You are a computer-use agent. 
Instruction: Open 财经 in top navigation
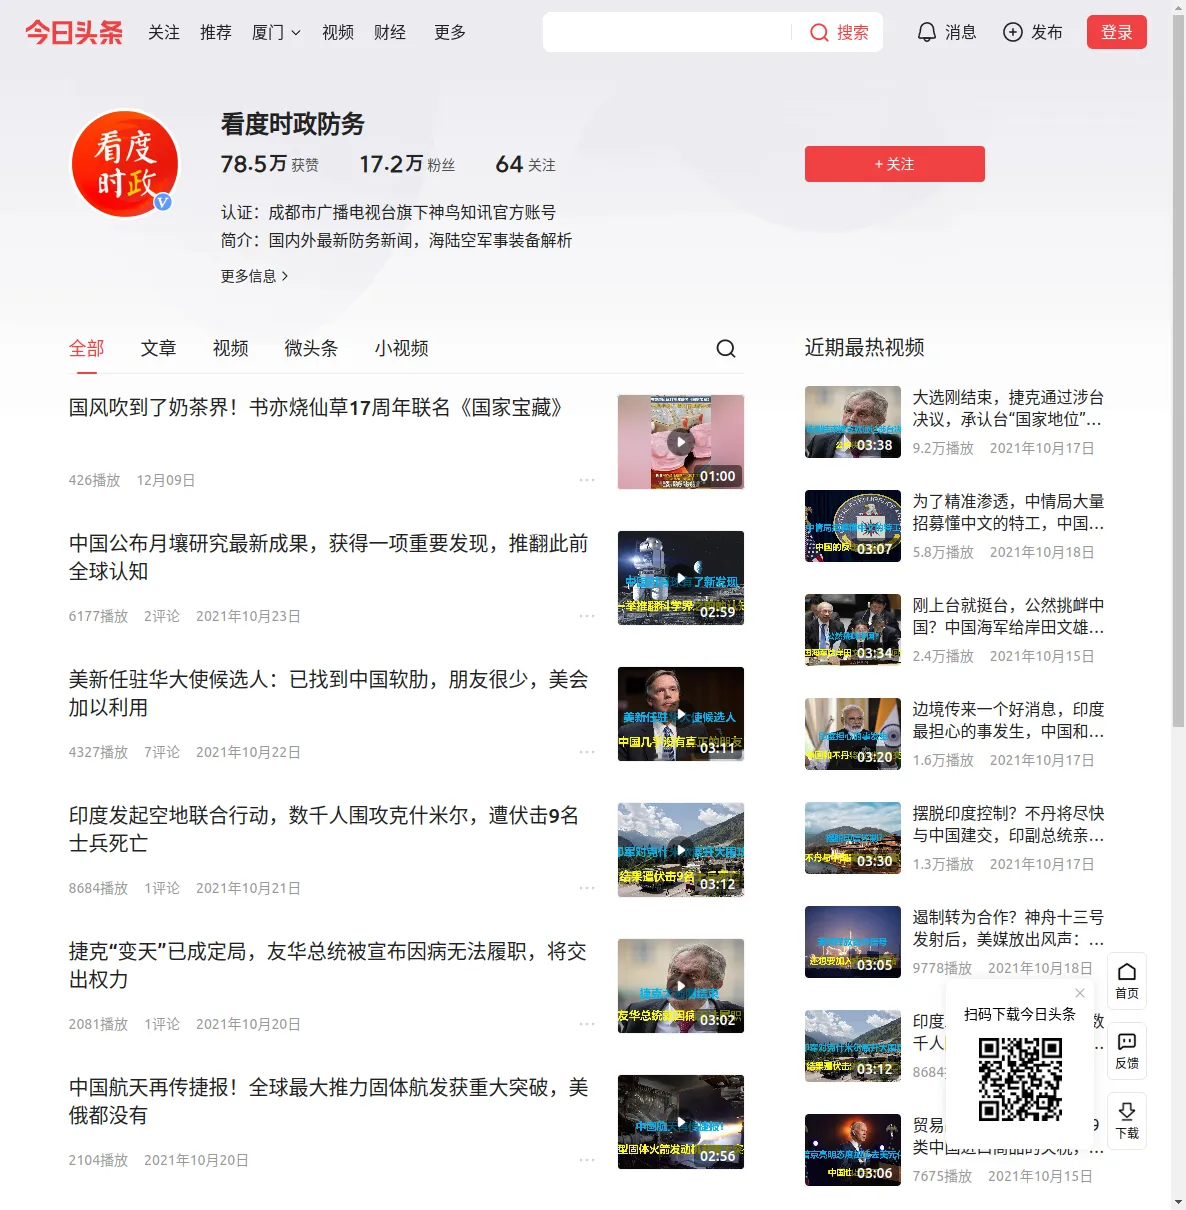click(390, 32)
